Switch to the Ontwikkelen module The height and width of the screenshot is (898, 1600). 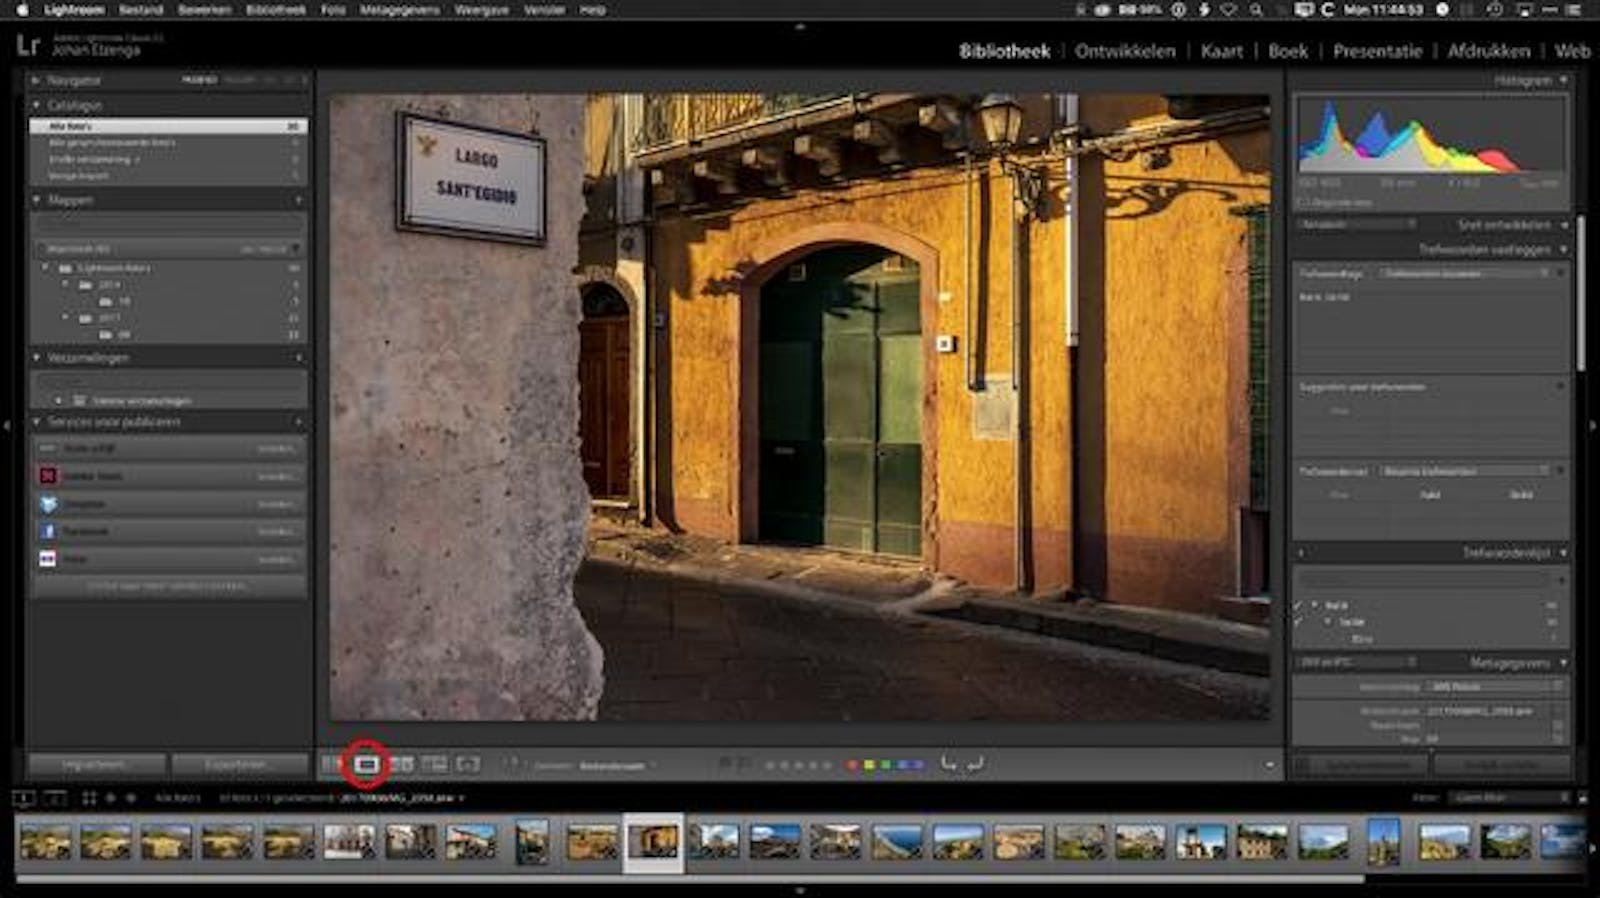click(x=1125, y=51)
